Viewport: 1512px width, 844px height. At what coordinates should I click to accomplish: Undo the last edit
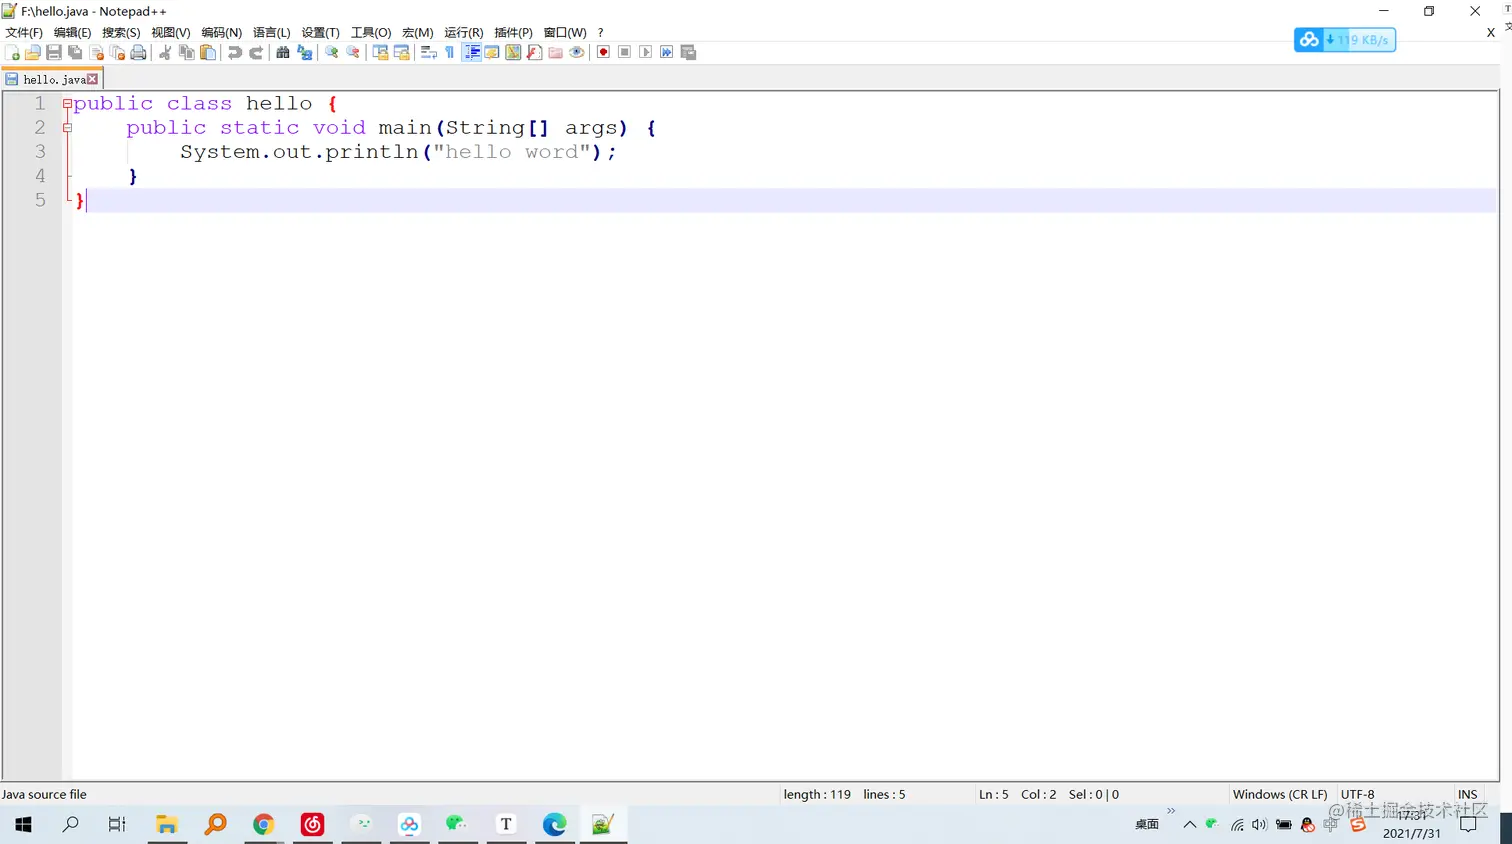point(232,52)
